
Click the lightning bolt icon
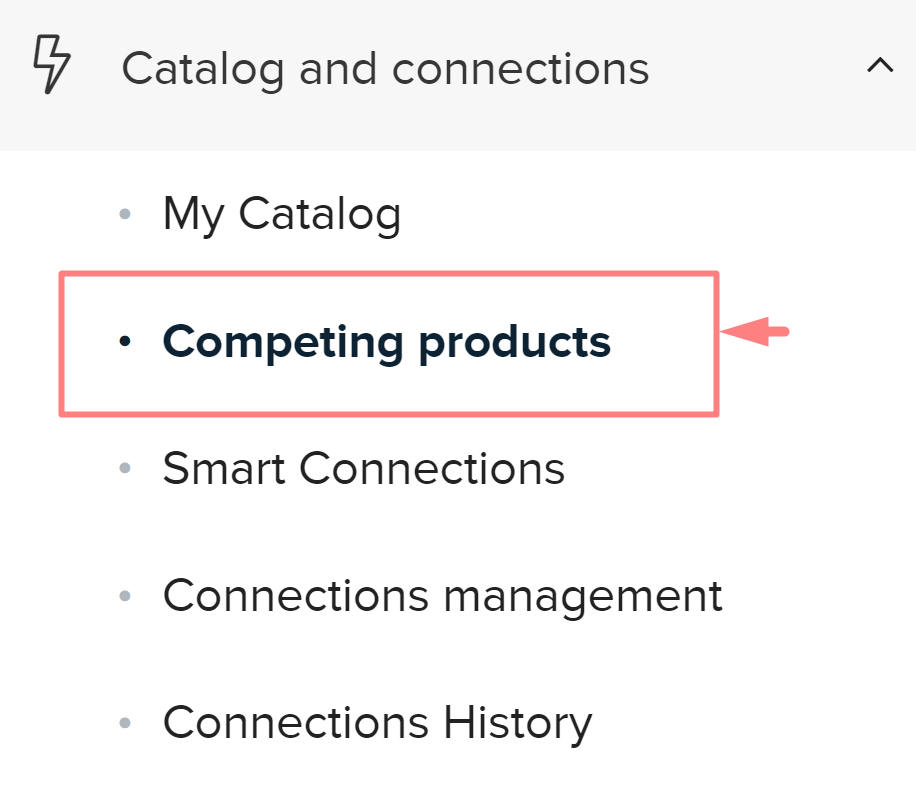click(52, 65)
